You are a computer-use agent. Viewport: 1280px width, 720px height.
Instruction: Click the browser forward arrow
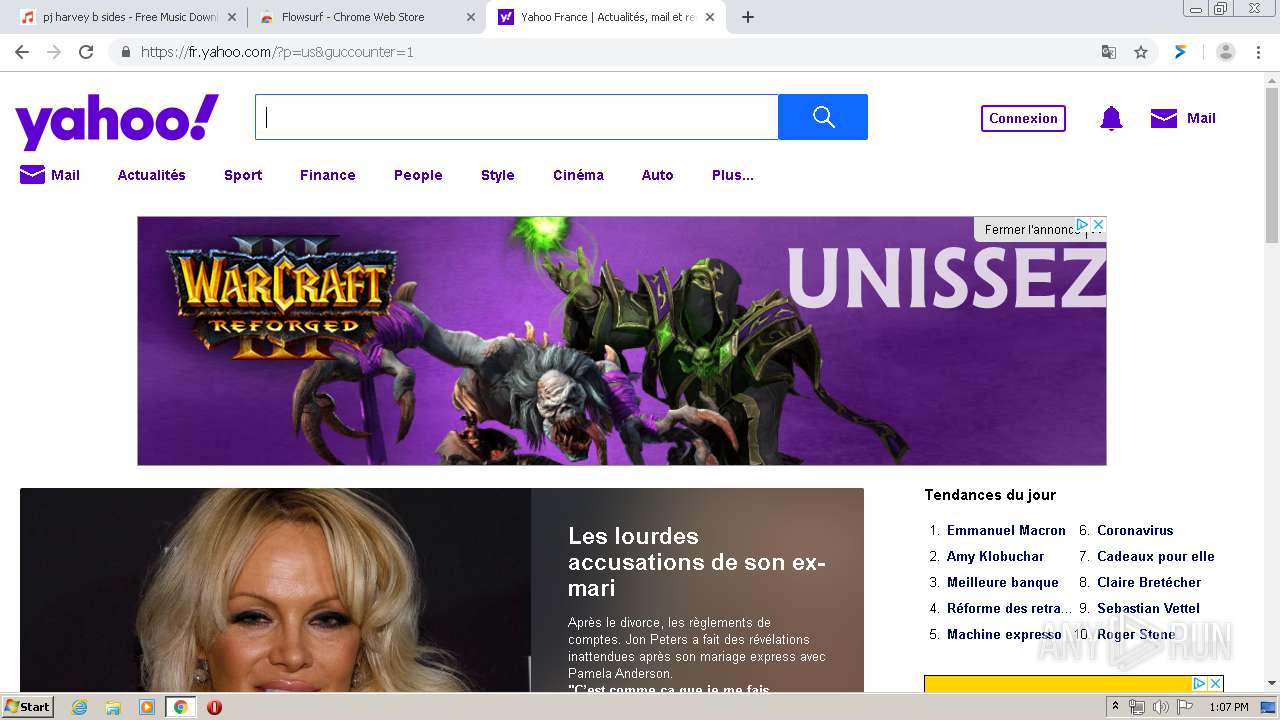[54, 52]
